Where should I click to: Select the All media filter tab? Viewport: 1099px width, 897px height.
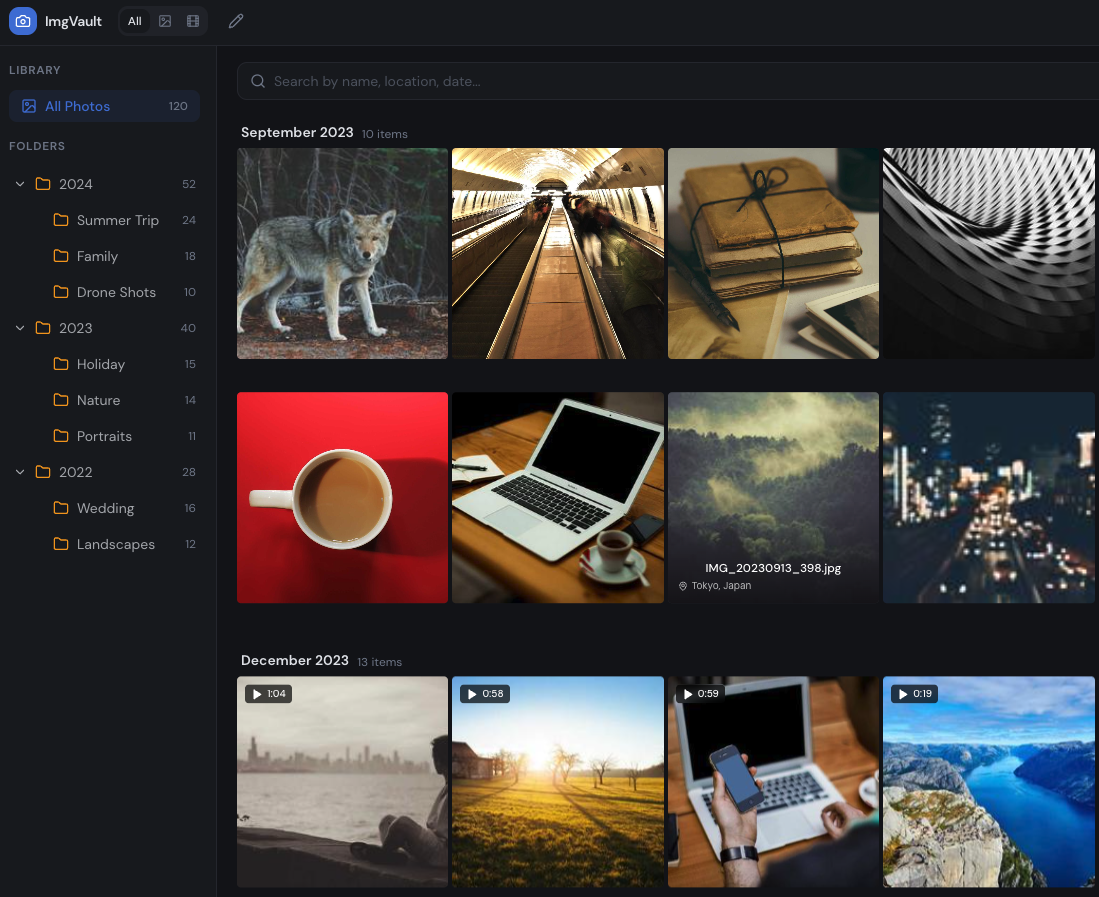point(135,21)
